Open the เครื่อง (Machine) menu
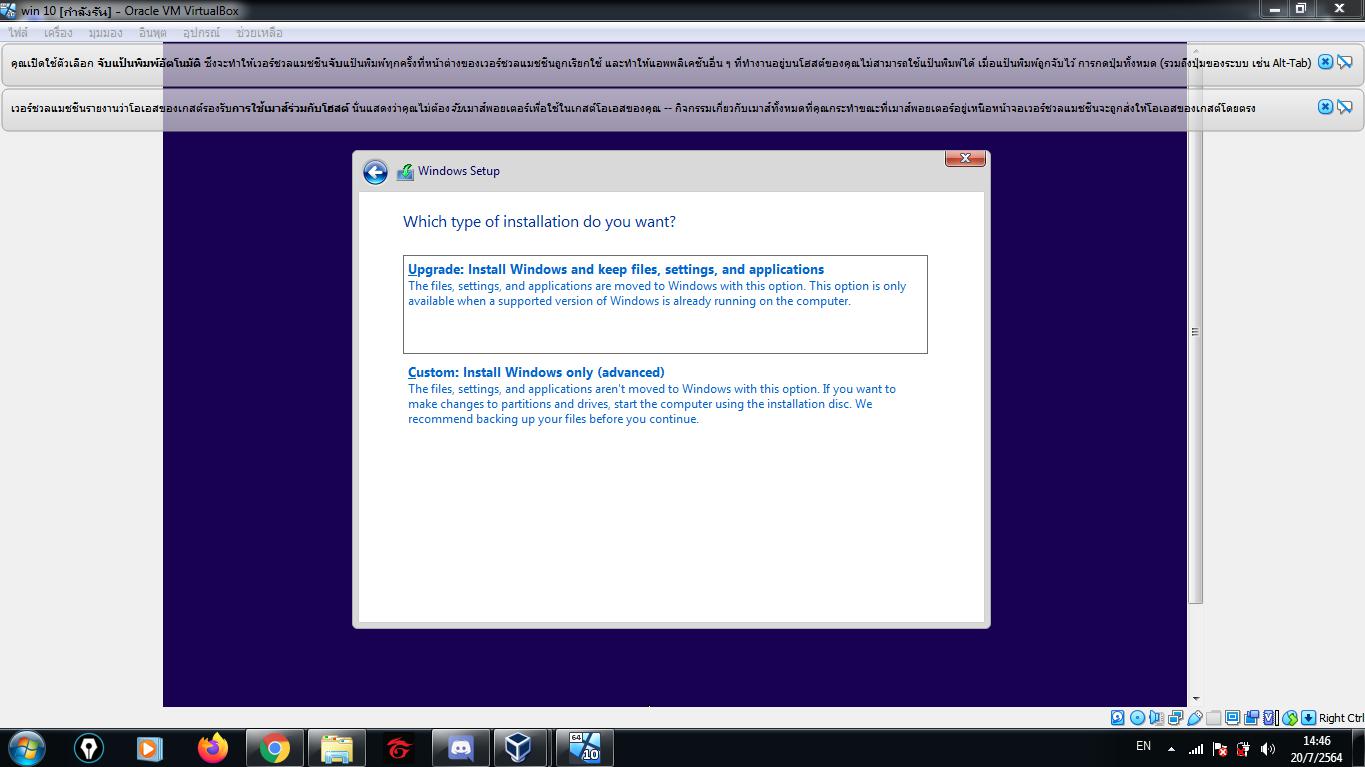The height and width of the screenshot is (767, 1365). pos(58,32)
